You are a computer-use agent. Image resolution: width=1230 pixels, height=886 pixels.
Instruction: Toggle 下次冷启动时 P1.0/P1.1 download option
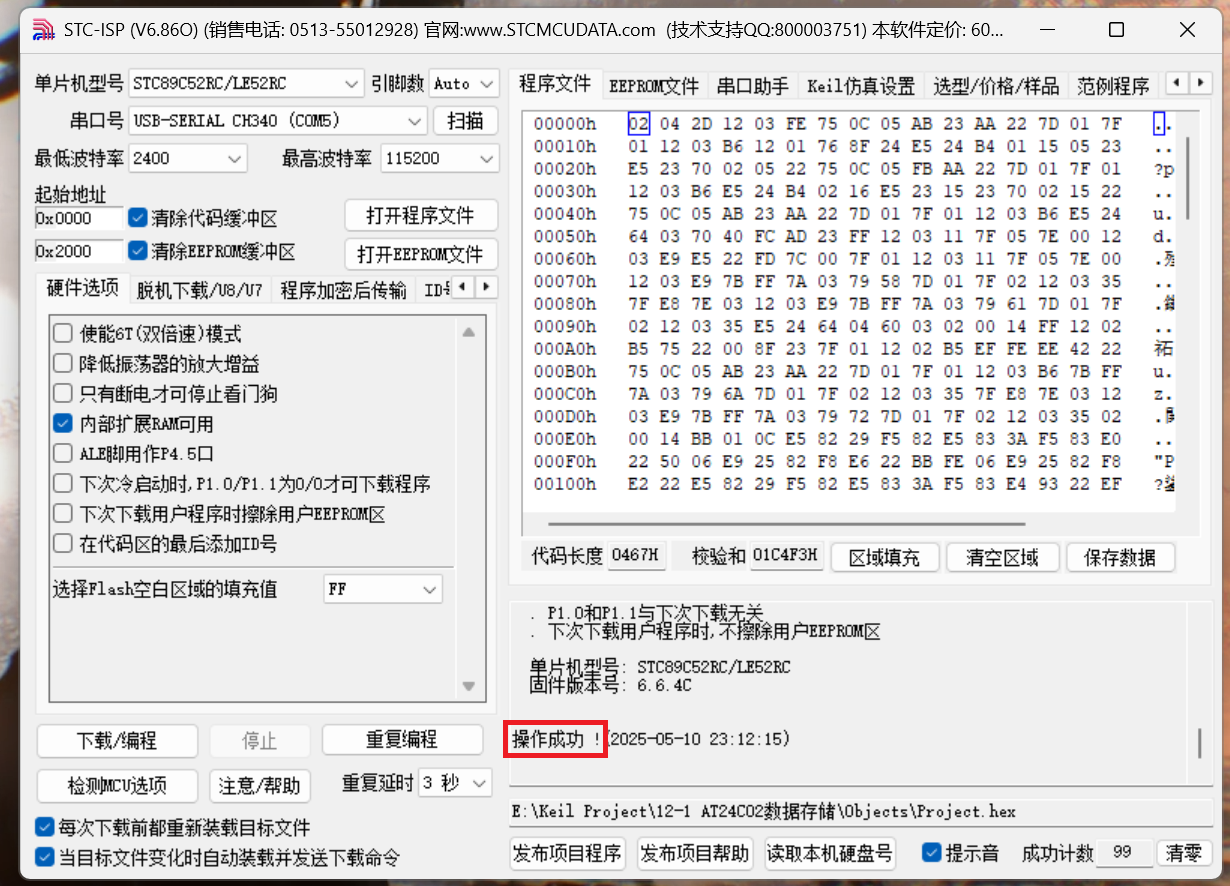click(x=63, y=484)
